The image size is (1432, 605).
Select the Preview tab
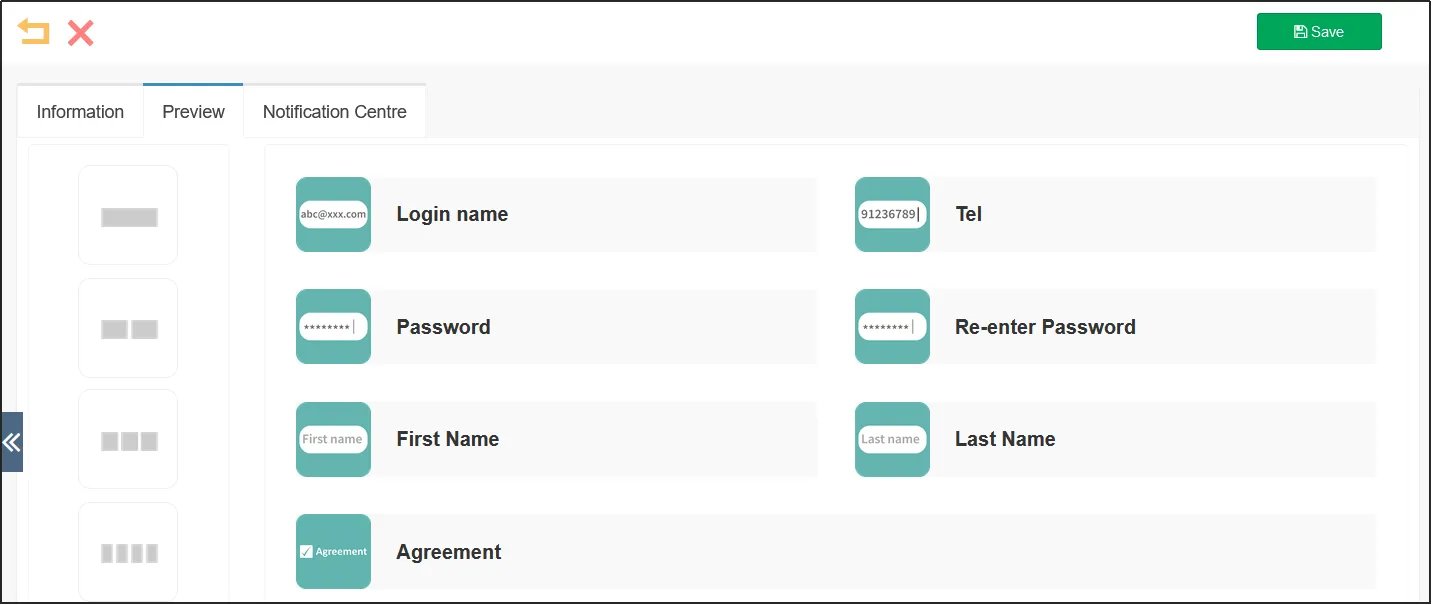point(193,112)
